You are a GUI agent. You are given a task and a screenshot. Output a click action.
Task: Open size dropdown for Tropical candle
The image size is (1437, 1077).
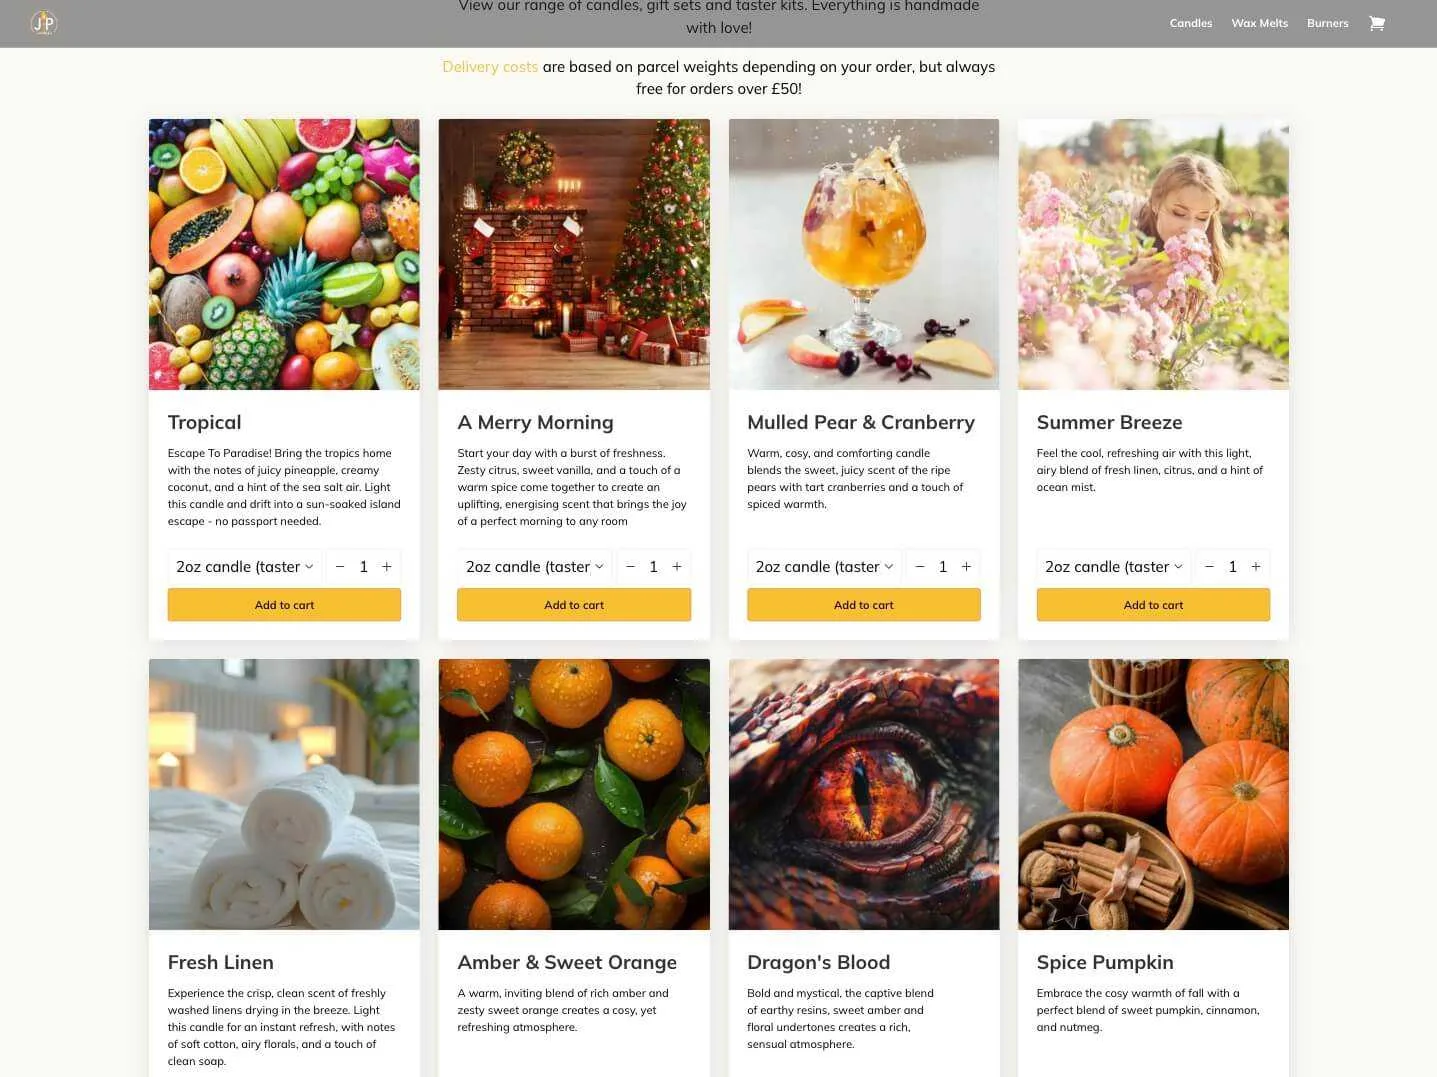[x=245, y=566]
